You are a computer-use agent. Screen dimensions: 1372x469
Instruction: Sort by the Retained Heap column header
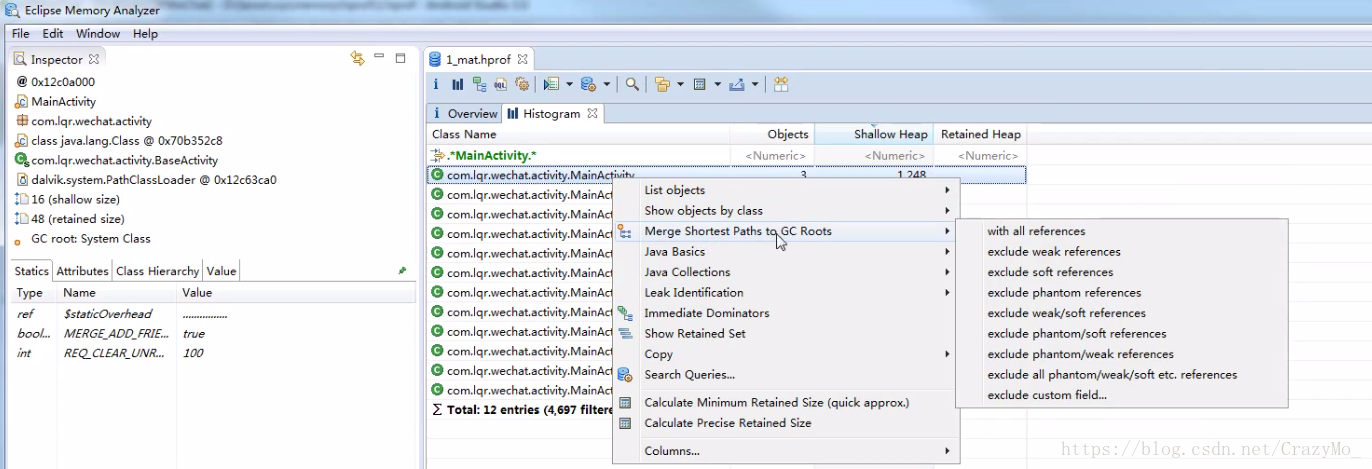coord(980,134)
